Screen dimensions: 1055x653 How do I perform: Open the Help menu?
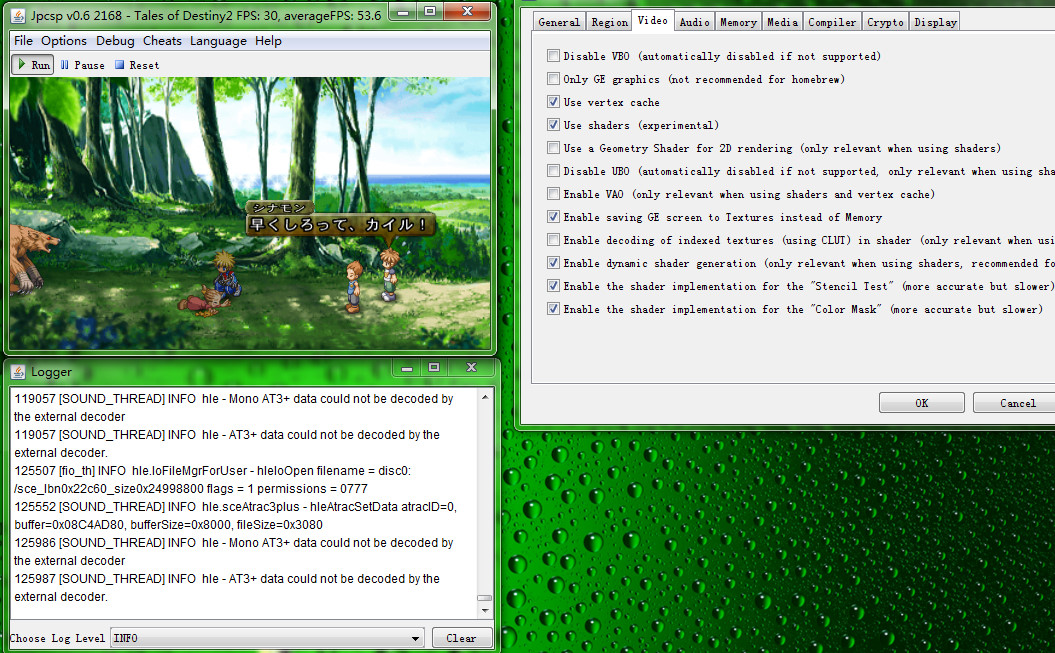point(268,41)
